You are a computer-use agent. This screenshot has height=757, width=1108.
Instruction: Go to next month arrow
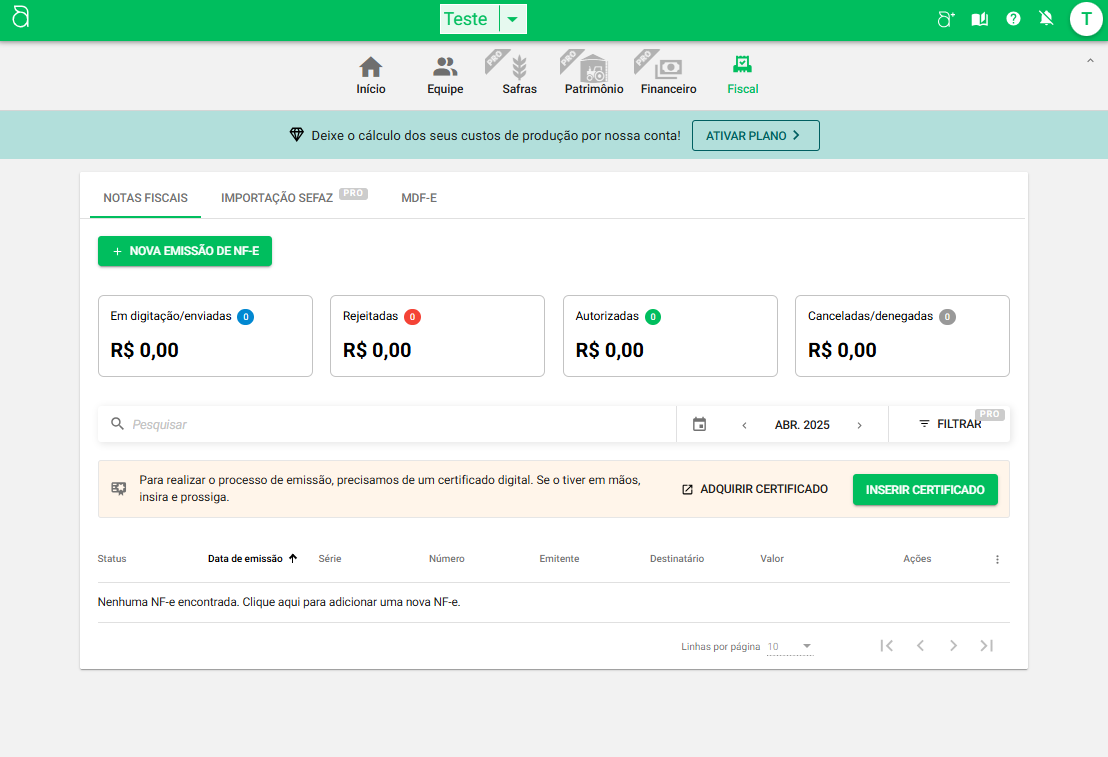[859, 425]
